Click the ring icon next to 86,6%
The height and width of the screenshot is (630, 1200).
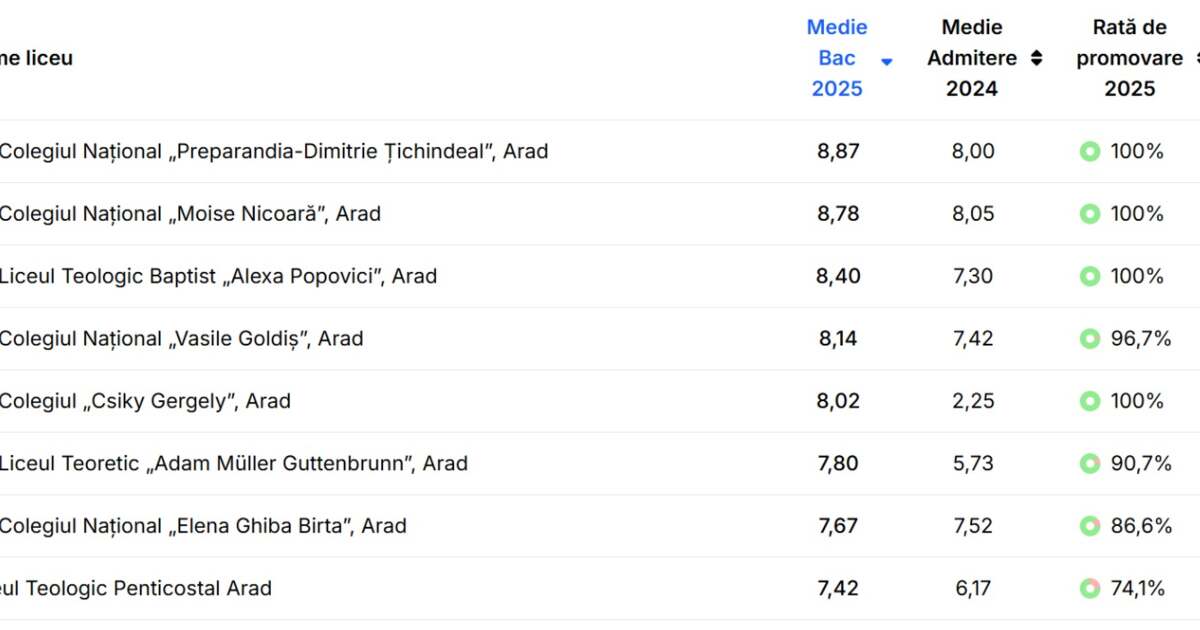pos(1090,526)
